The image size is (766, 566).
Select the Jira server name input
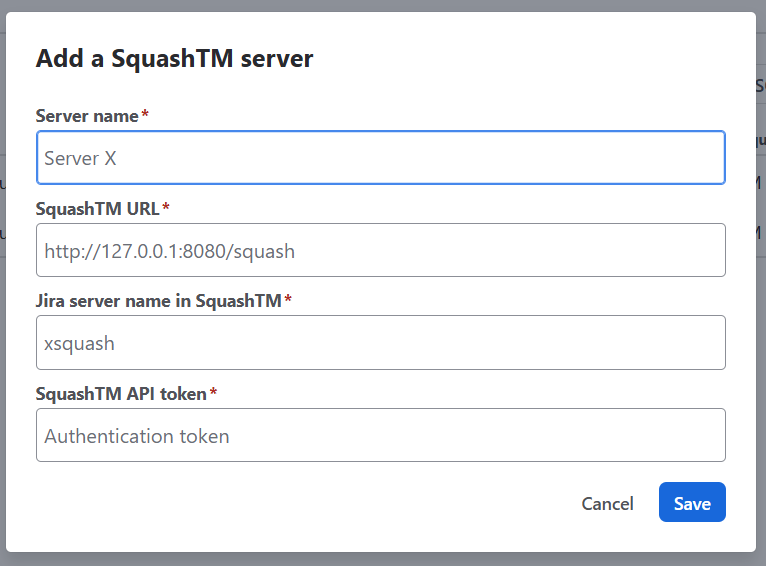[x=381, y=342]
